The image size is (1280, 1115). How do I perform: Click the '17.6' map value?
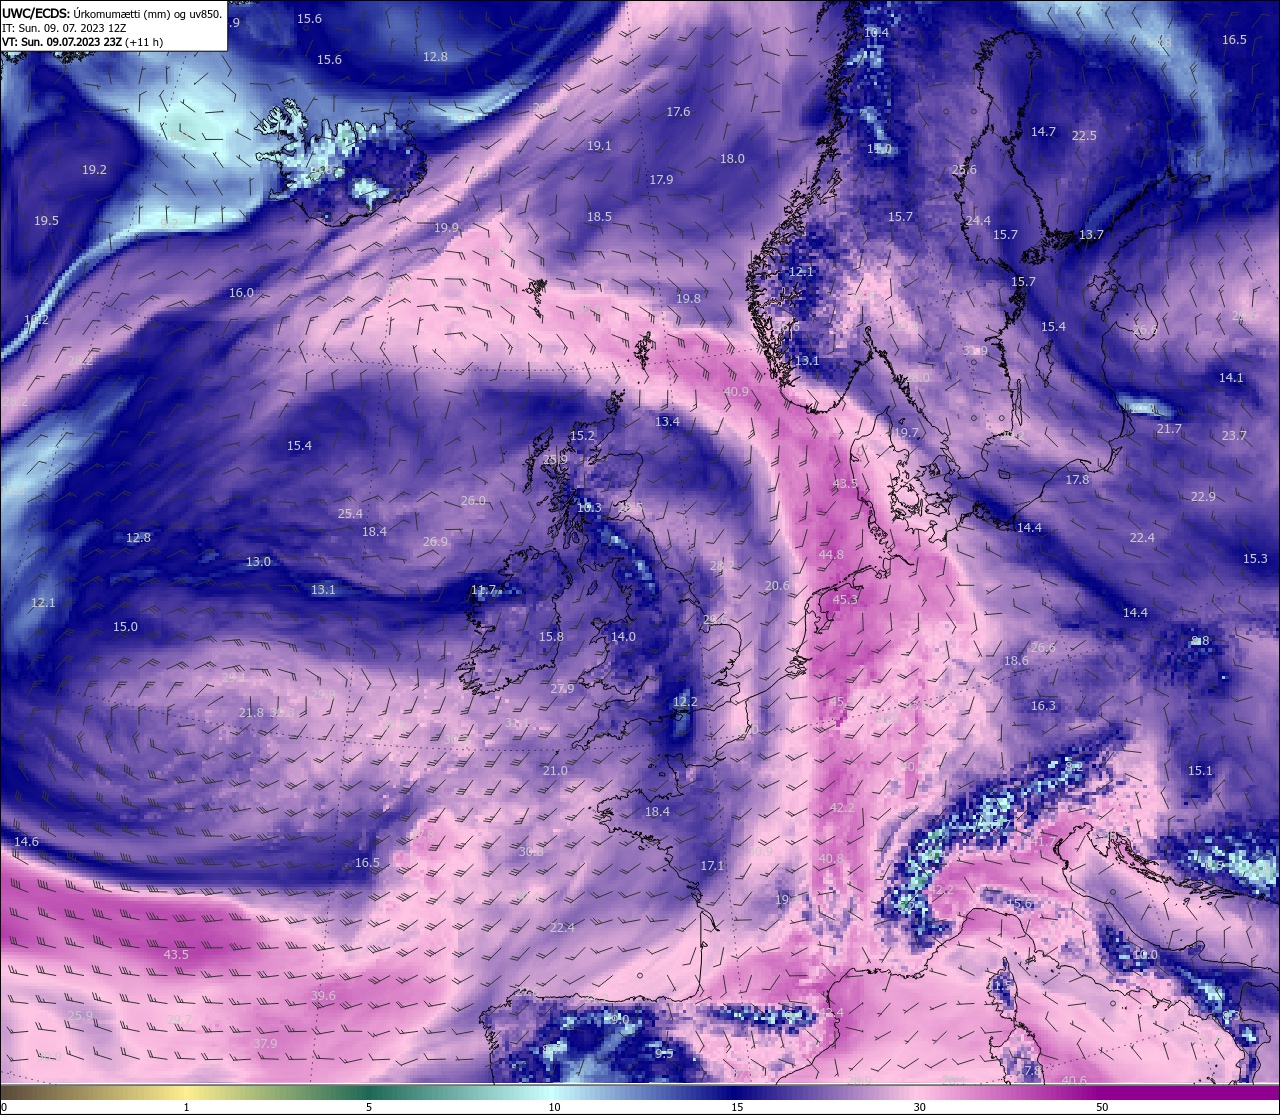tap(678, 112)
